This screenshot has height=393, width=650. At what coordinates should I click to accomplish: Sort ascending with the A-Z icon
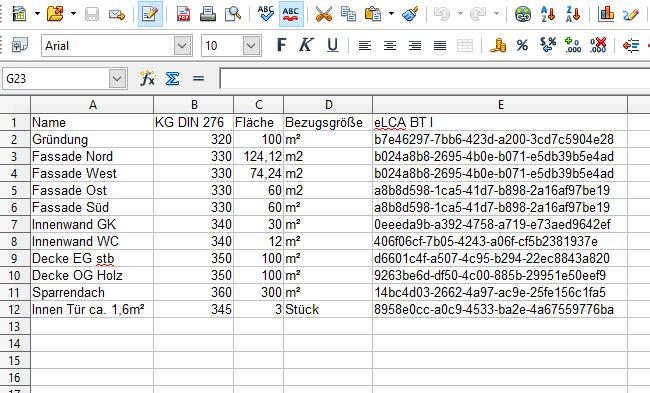point(548,14)
